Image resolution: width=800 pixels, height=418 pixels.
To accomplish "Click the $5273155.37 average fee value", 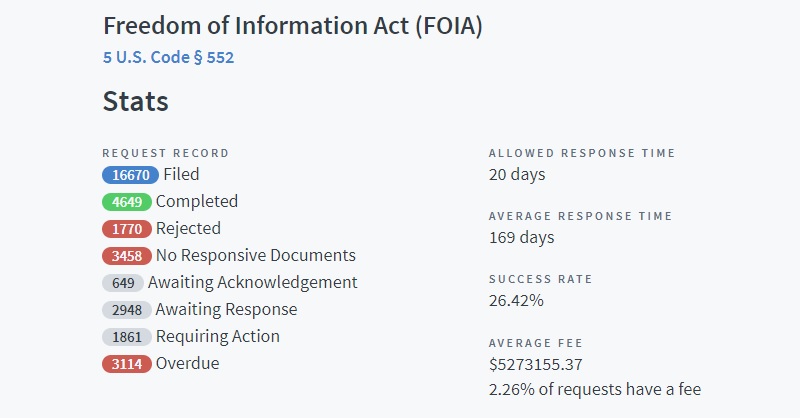I will coord(536,364).
